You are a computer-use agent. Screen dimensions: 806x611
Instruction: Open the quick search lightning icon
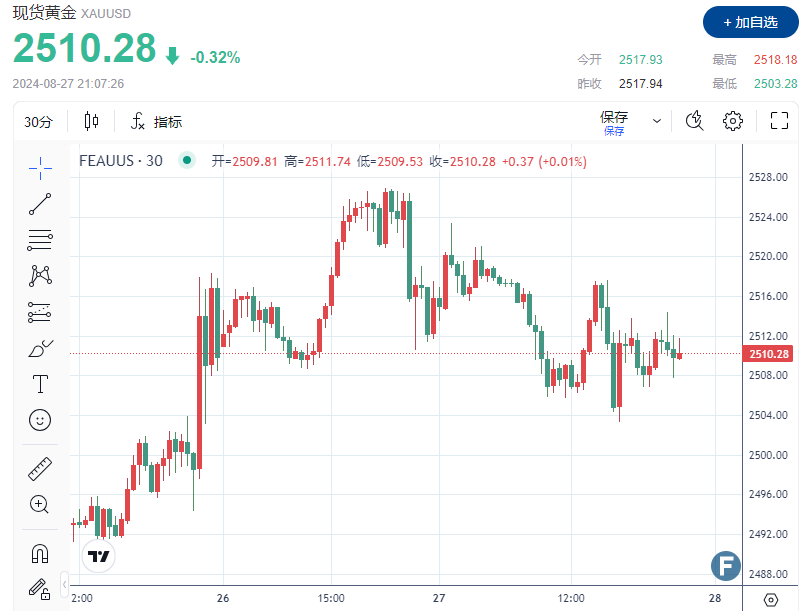click(695, 121)
